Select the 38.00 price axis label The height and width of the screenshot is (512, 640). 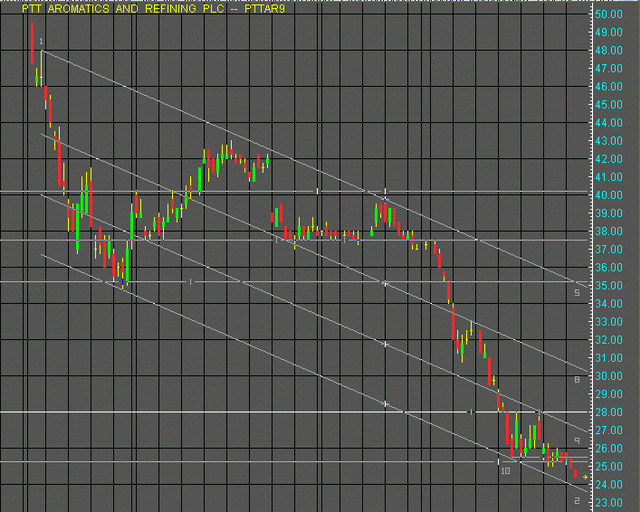pos(609,232)
